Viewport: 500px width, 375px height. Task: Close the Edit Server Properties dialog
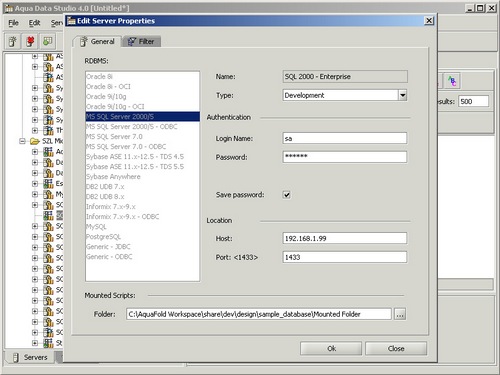click(x=429, y=21)
